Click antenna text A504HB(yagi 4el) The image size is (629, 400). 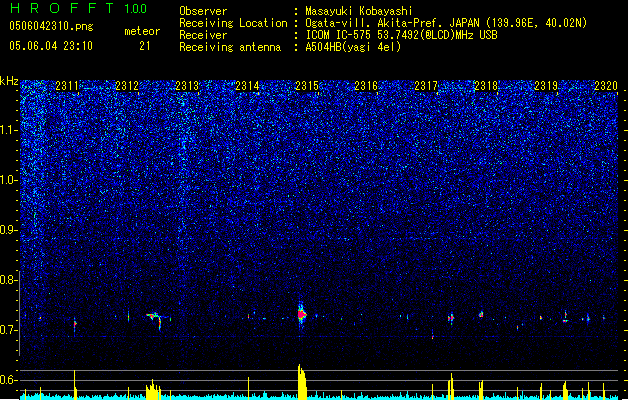pyautogui.click(x=353, y=47)
